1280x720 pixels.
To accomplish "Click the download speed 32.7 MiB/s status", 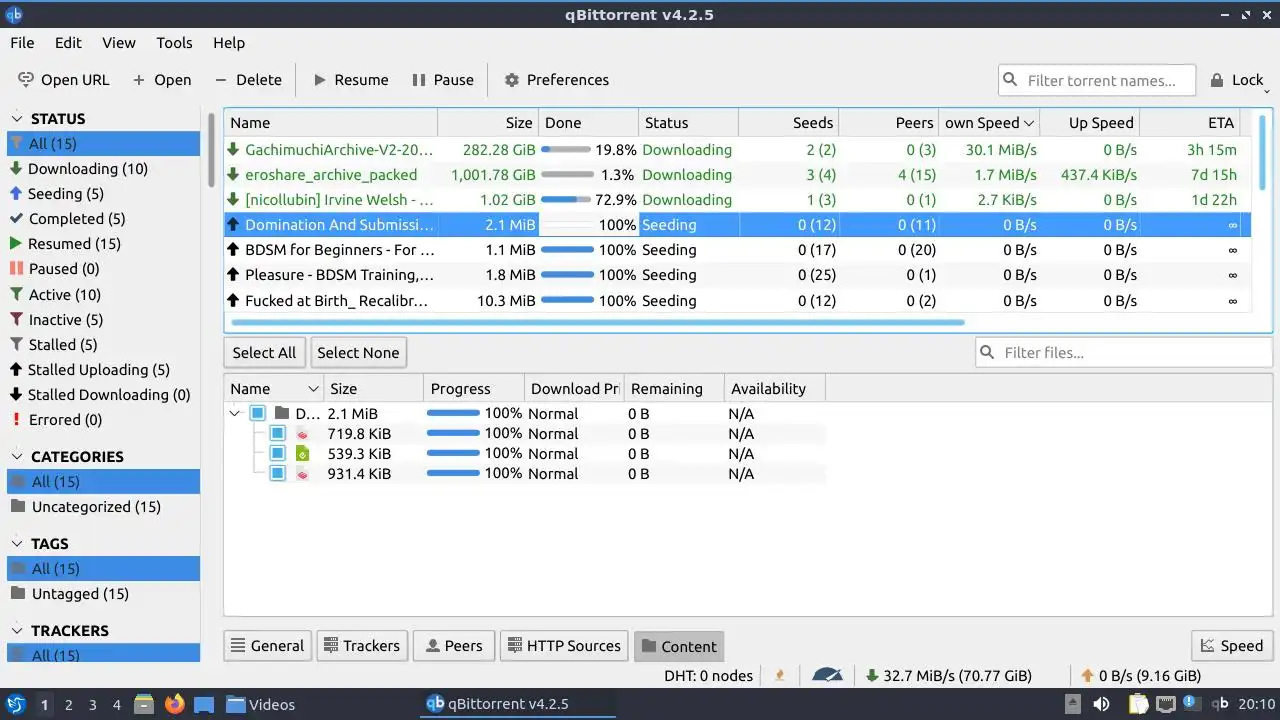I will pyautogui.click(x=949, y=676).
